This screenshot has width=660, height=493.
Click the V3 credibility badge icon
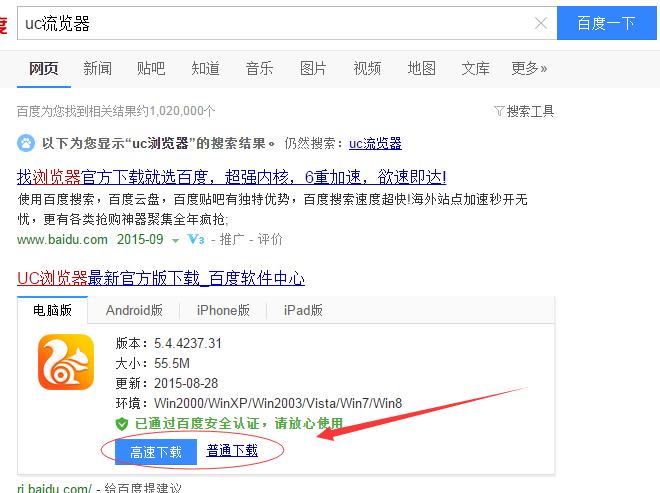[x=196, y=240]
